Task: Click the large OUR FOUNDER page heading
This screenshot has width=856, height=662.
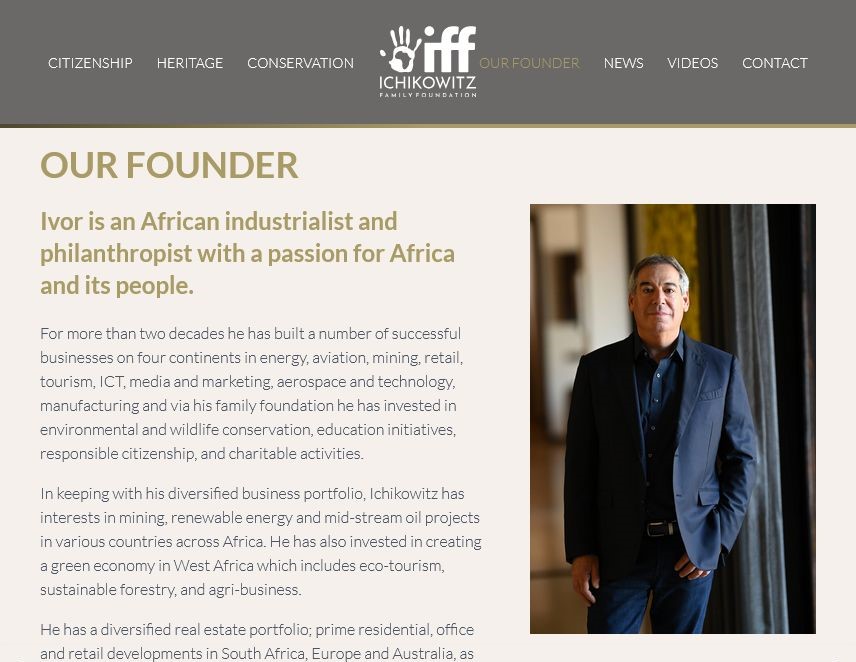Action: (x=169, y=165)
